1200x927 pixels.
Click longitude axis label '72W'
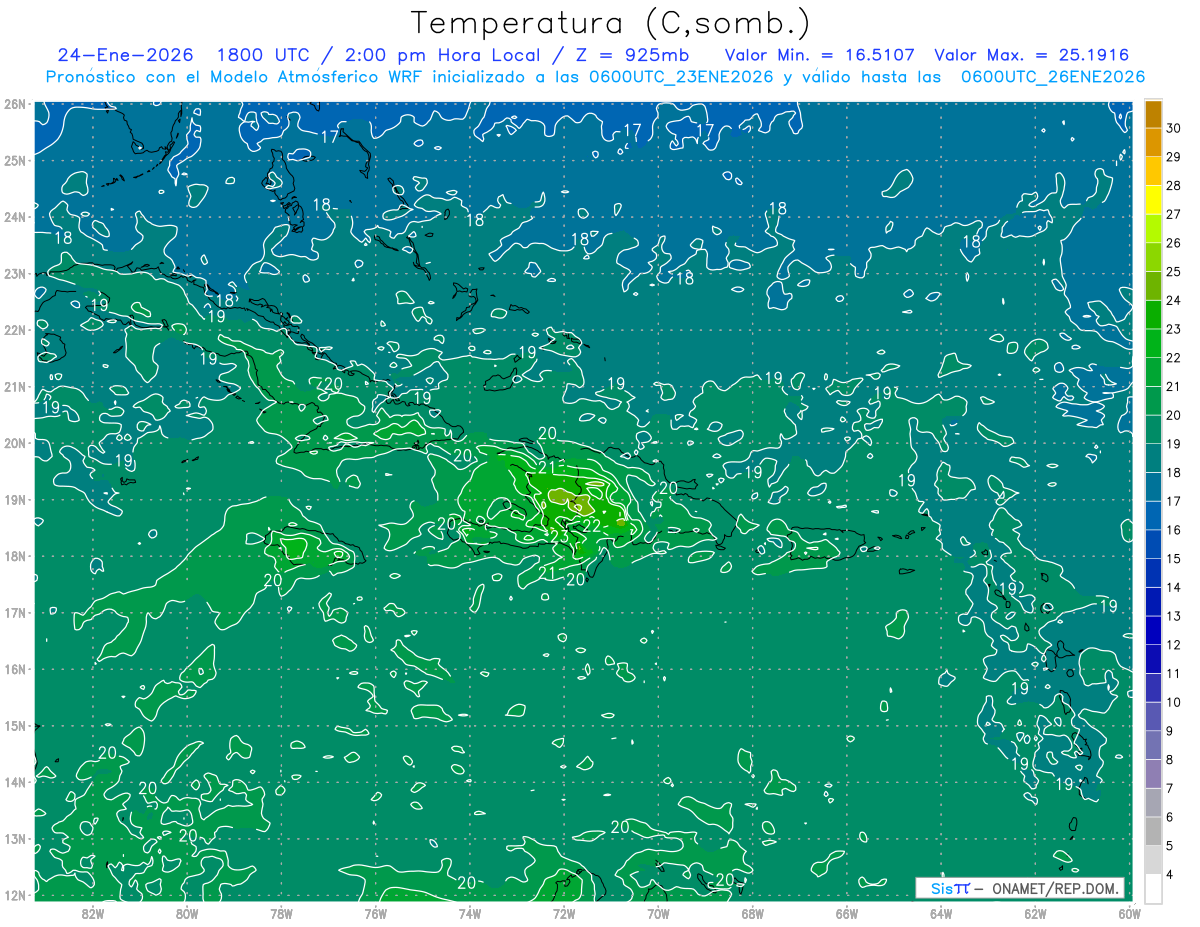pos(564,914)
